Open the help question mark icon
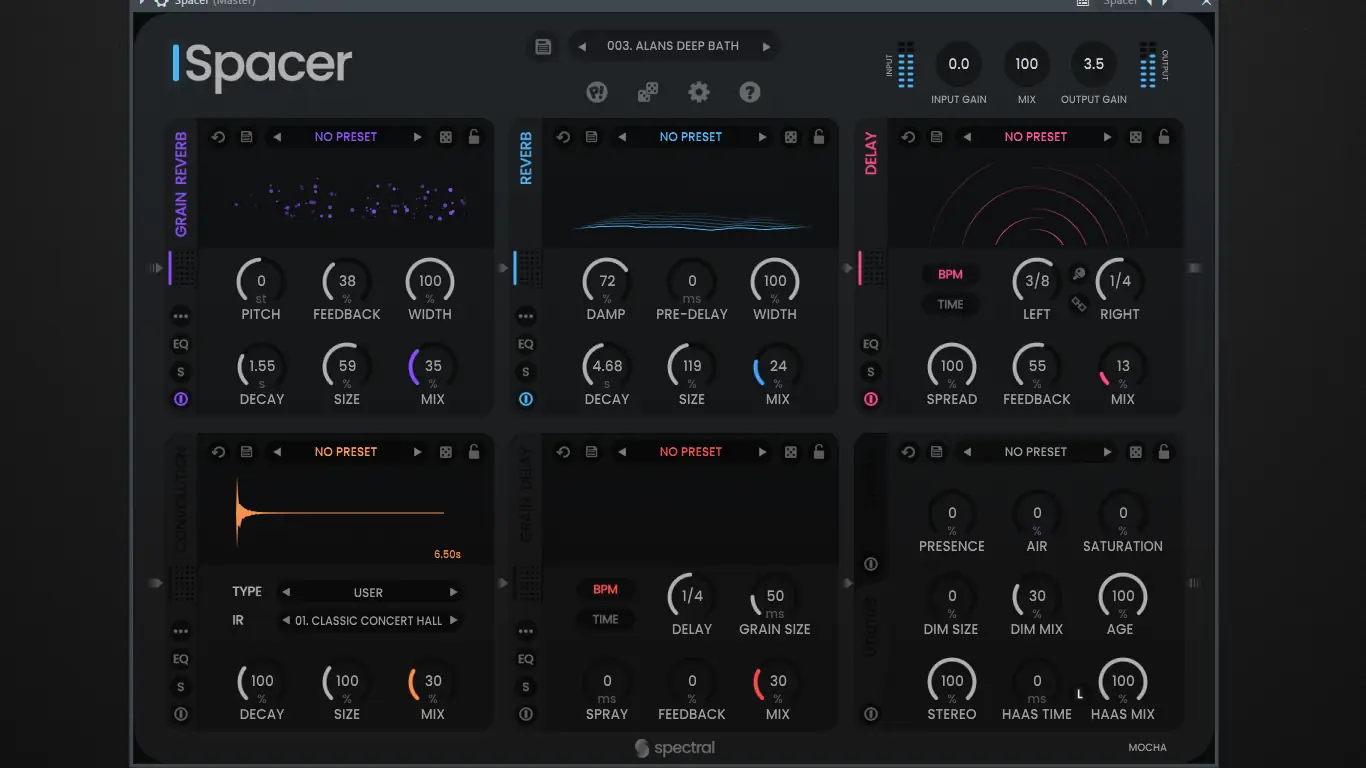Viewport: 1366px width, 768px height. tap(750, 93)
